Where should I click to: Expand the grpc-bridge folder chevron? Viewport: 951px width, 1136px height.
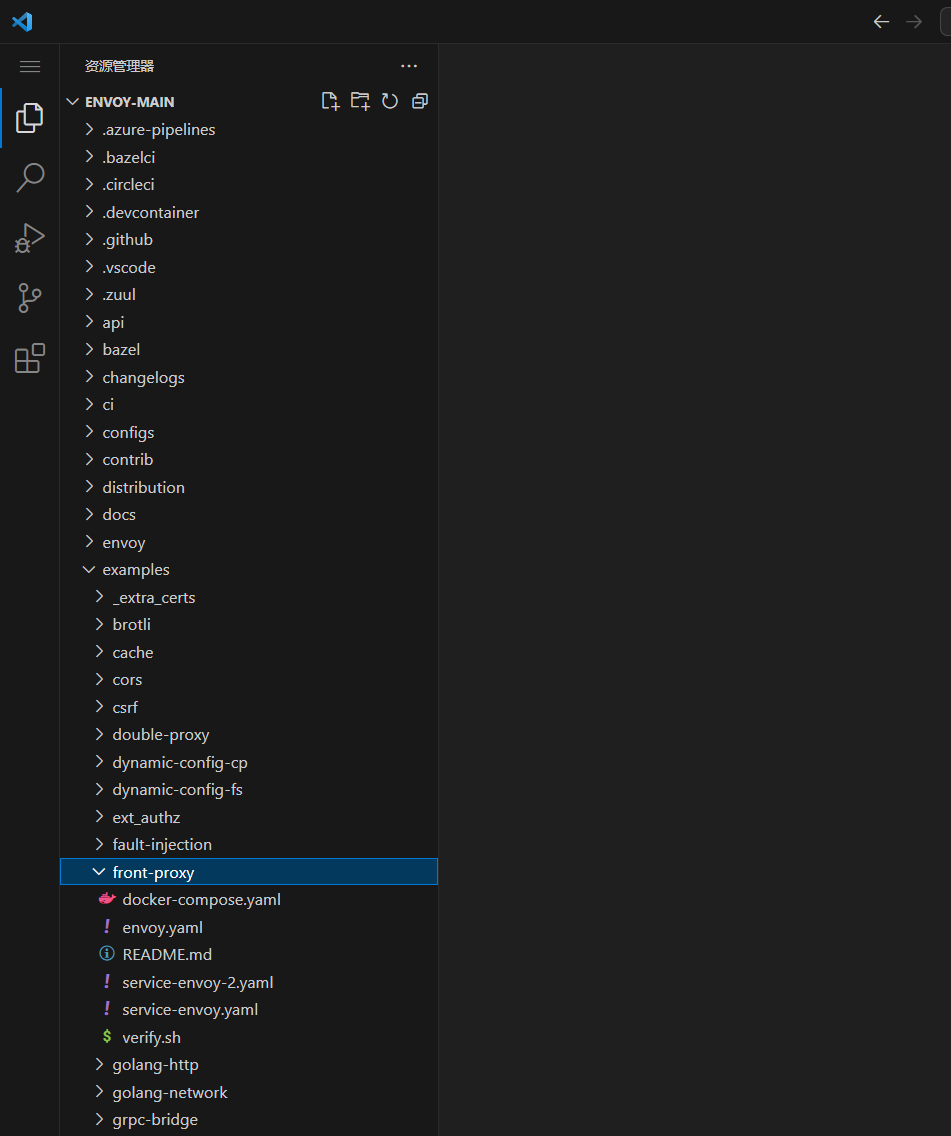[99, 1119]
